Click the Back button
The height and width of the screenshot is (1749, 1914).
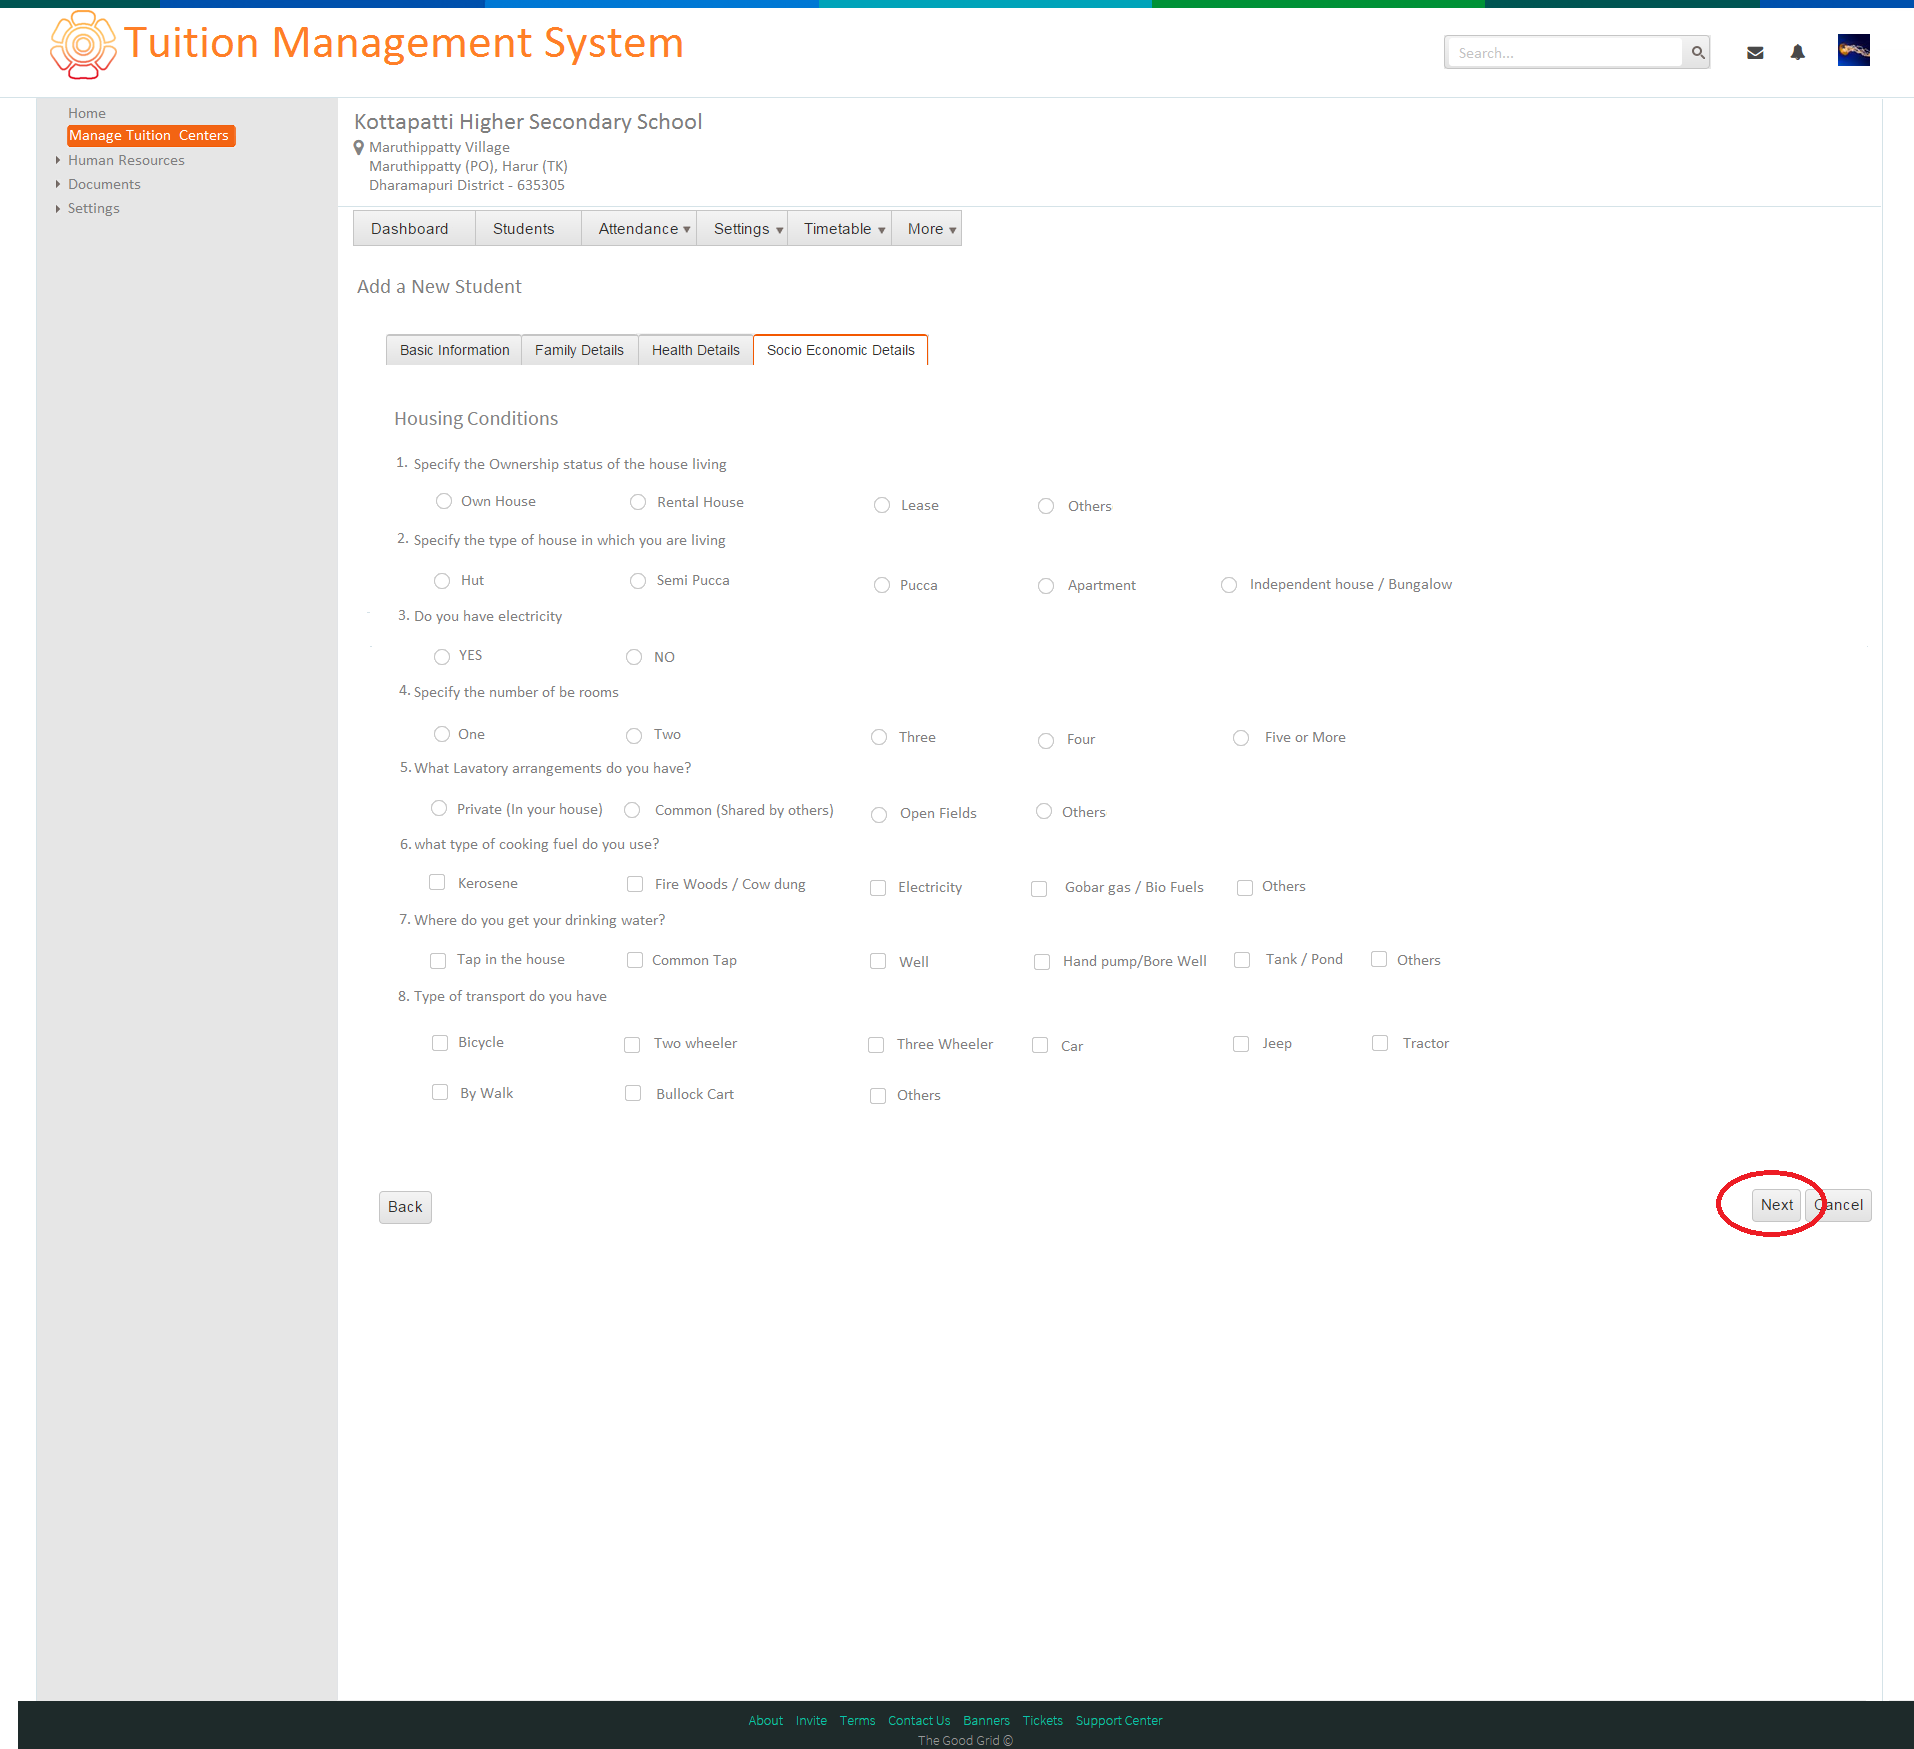pyautogui.click(x=405, y=1207)
